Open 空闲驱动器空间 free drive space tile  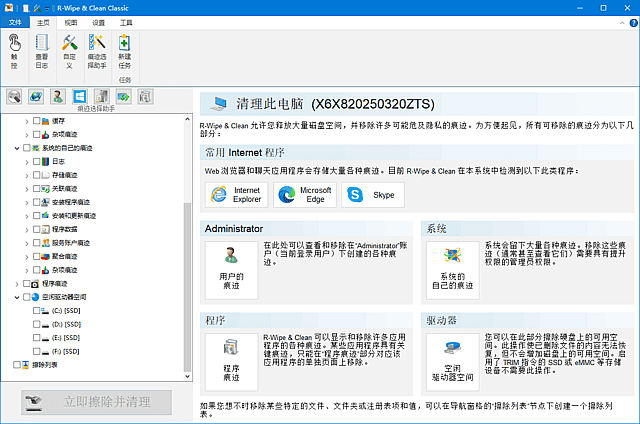click(x=453, y=362)
